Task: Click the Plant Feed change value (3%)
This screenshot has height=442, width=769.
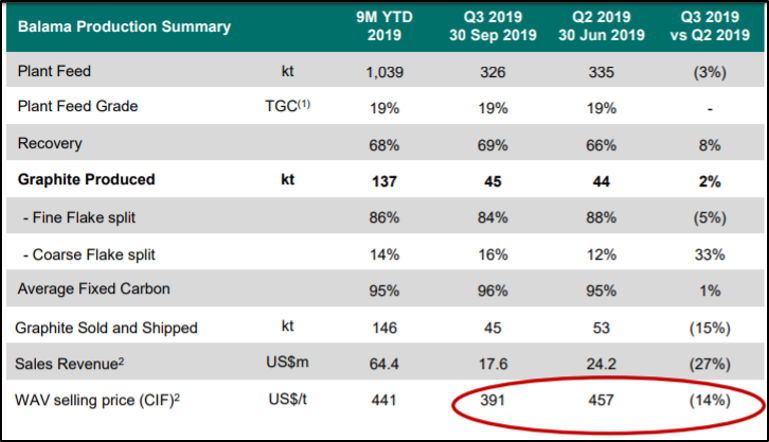Action: [x=710, y=73]
